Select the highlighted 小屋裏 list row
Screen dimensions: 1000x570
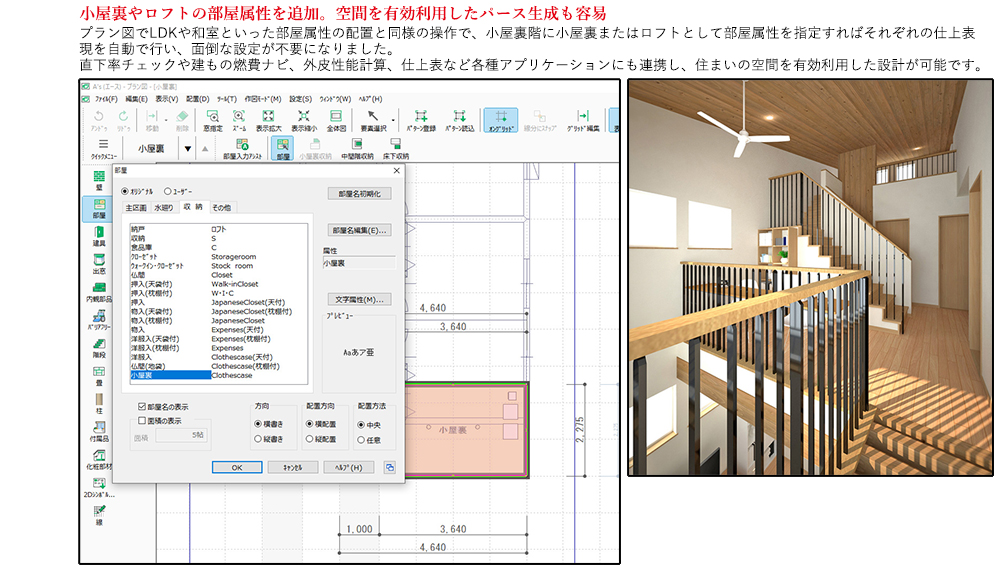click(170, 376)
